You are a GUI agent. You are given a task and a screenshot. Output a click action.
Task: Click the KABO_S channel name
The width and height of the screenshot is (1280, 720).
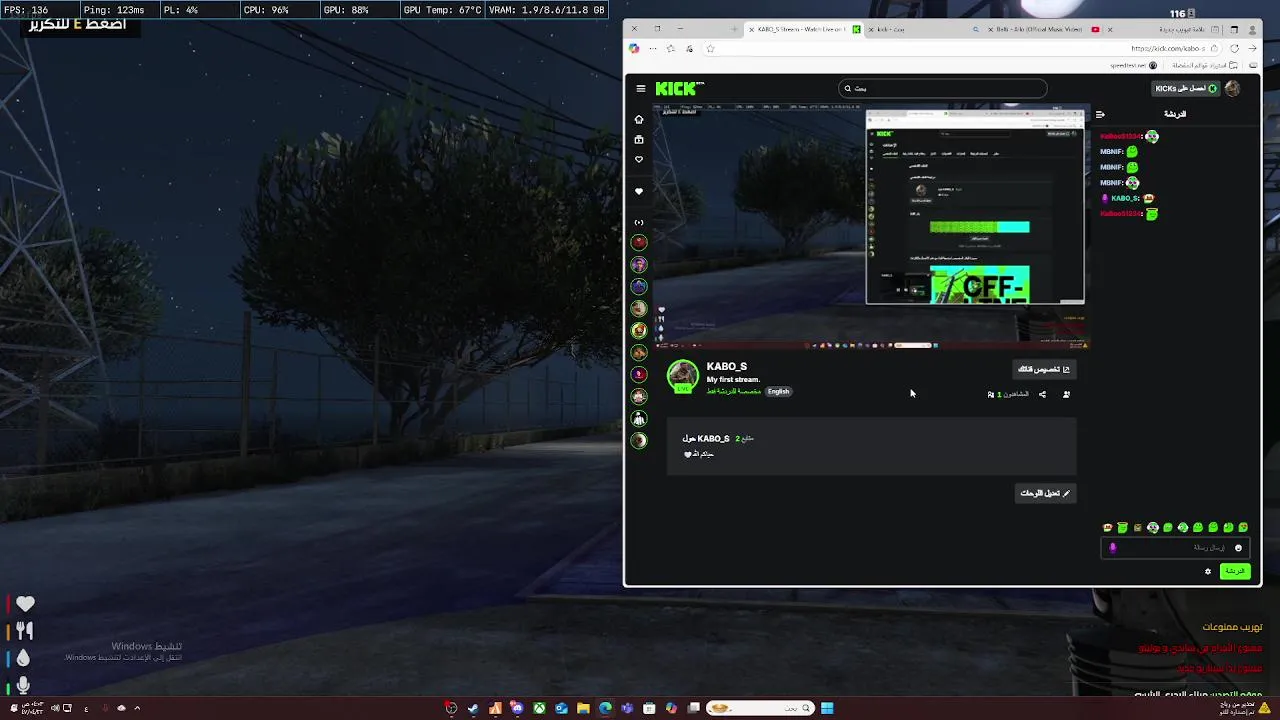[x=727, y=367]
